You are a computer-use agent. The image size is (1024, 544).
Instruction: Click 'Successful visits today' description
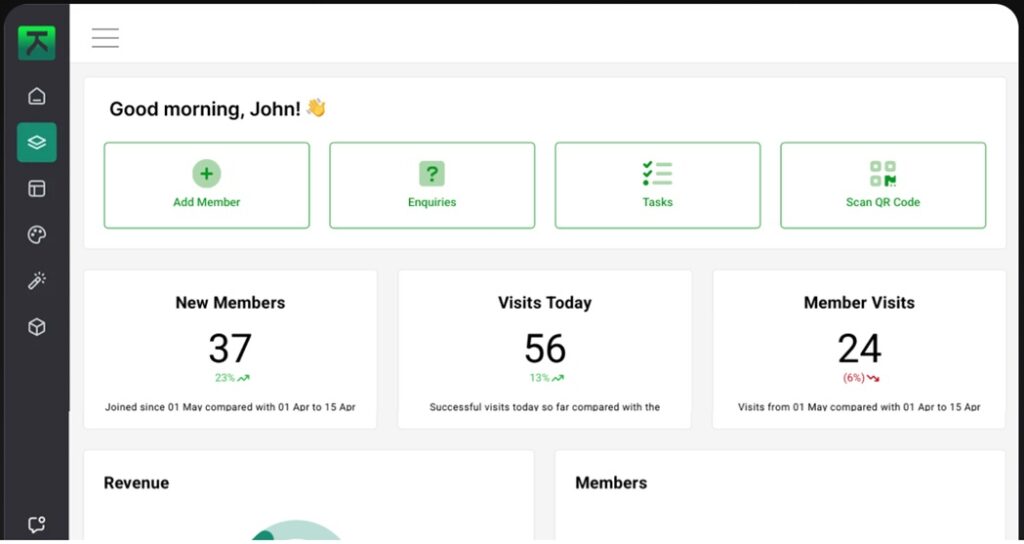[545, 407]
